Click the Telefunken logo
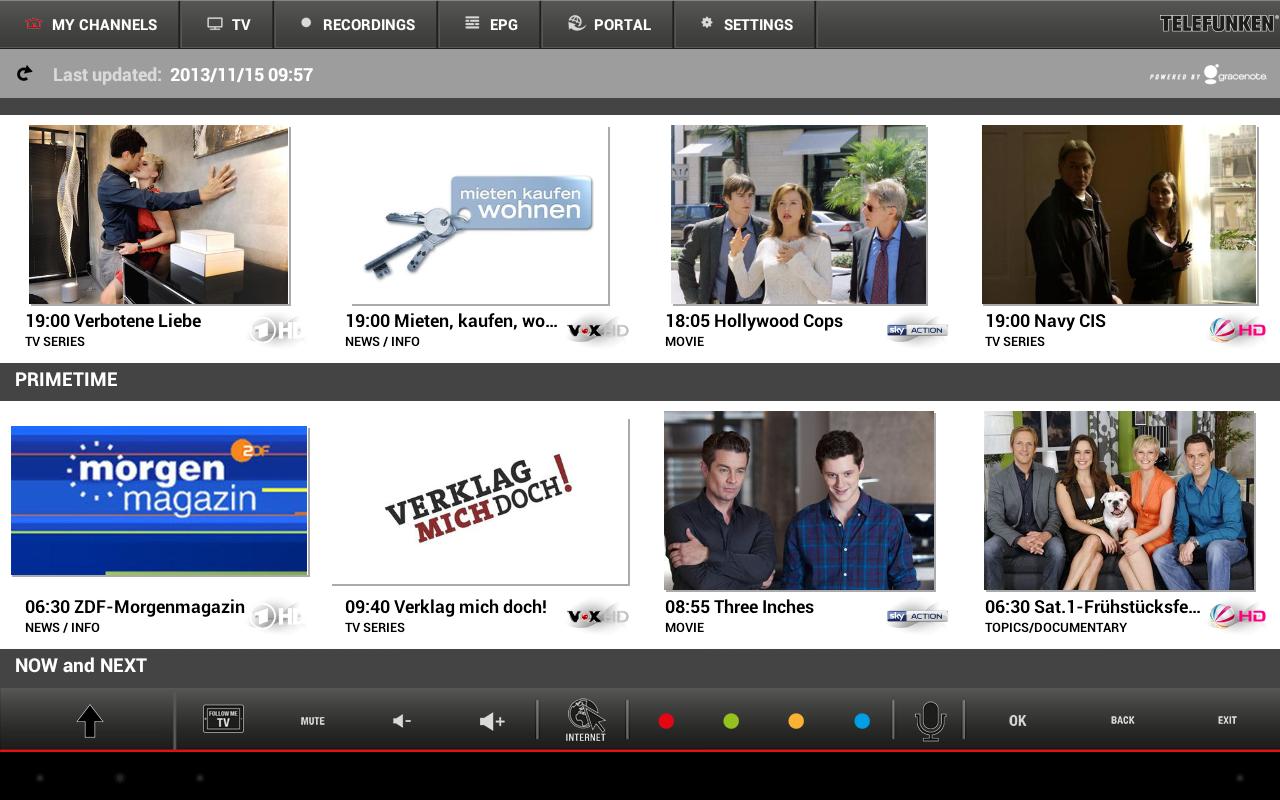 [1216, 23]
